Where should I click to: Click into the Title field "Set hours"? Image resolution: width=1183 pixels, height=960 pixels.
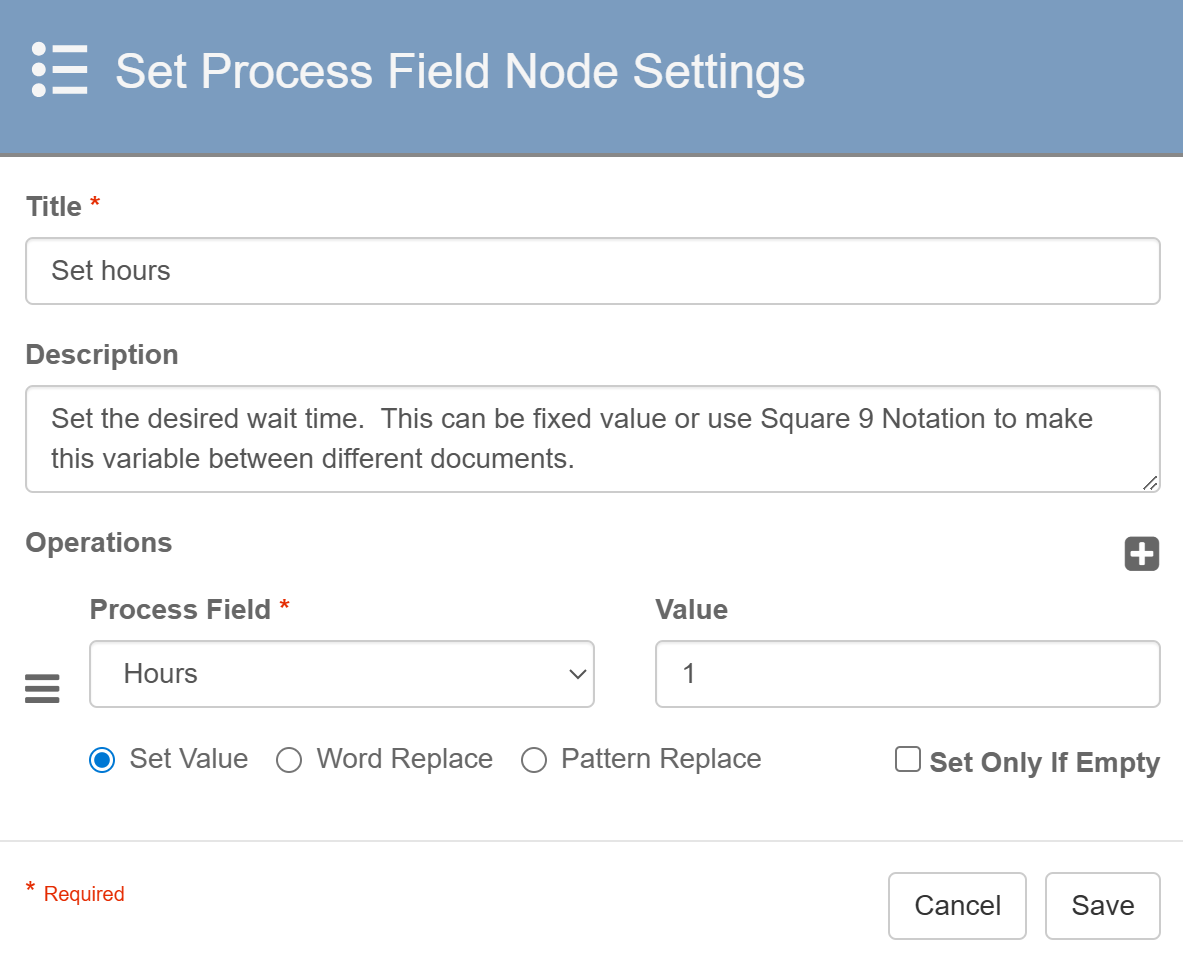click(592, 271)
